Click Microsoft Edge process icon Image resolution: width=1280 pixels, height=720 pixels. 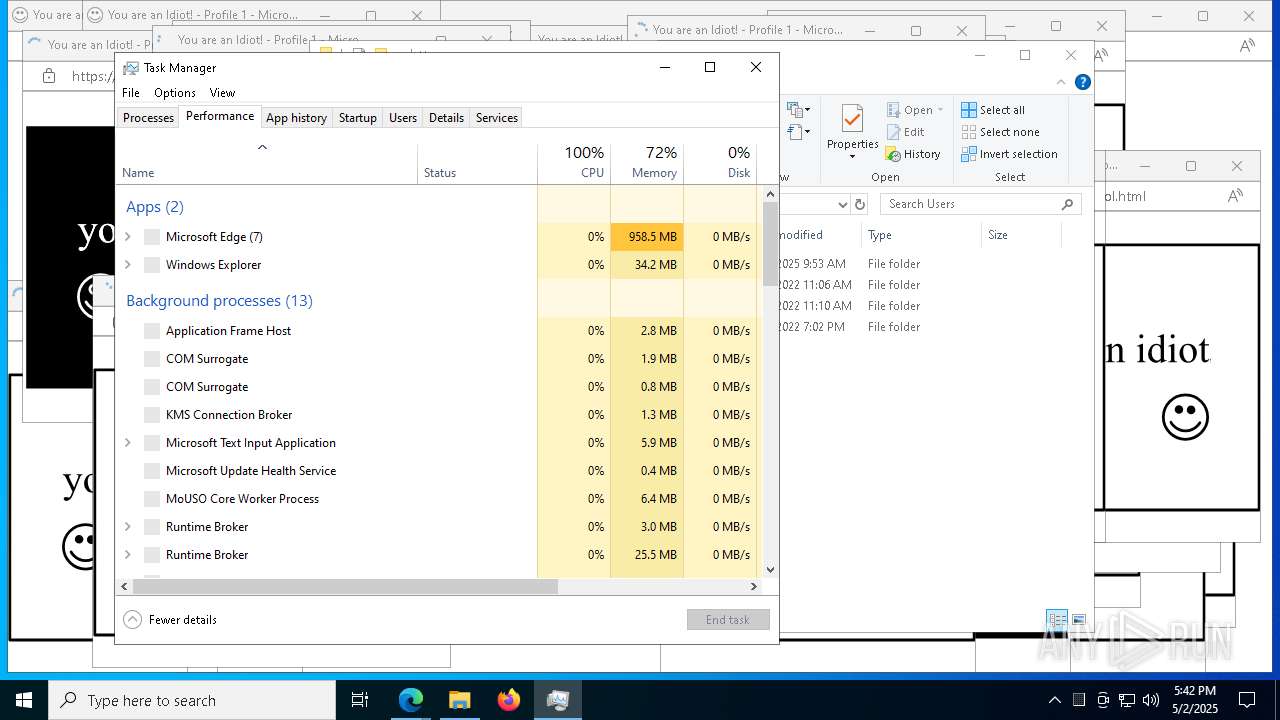tap(152, 237)
